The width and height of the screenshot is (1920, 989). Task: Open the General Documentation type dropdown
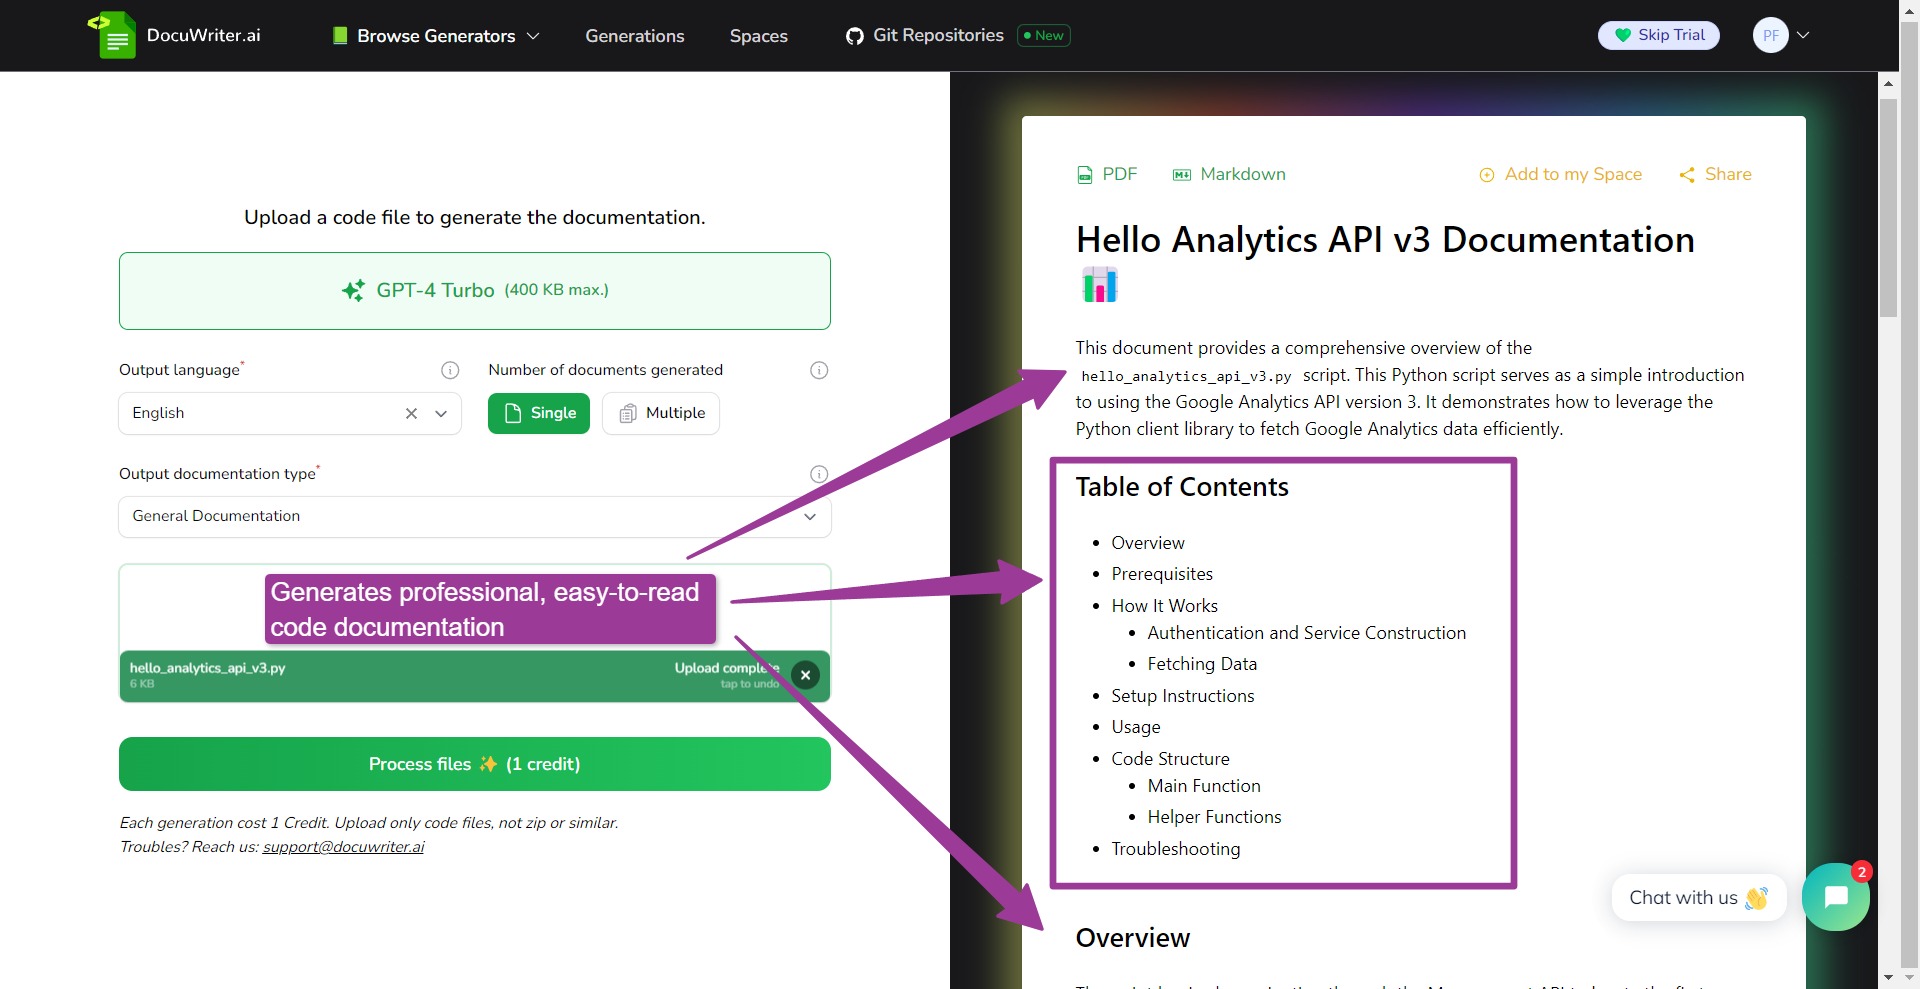point(475,516)
